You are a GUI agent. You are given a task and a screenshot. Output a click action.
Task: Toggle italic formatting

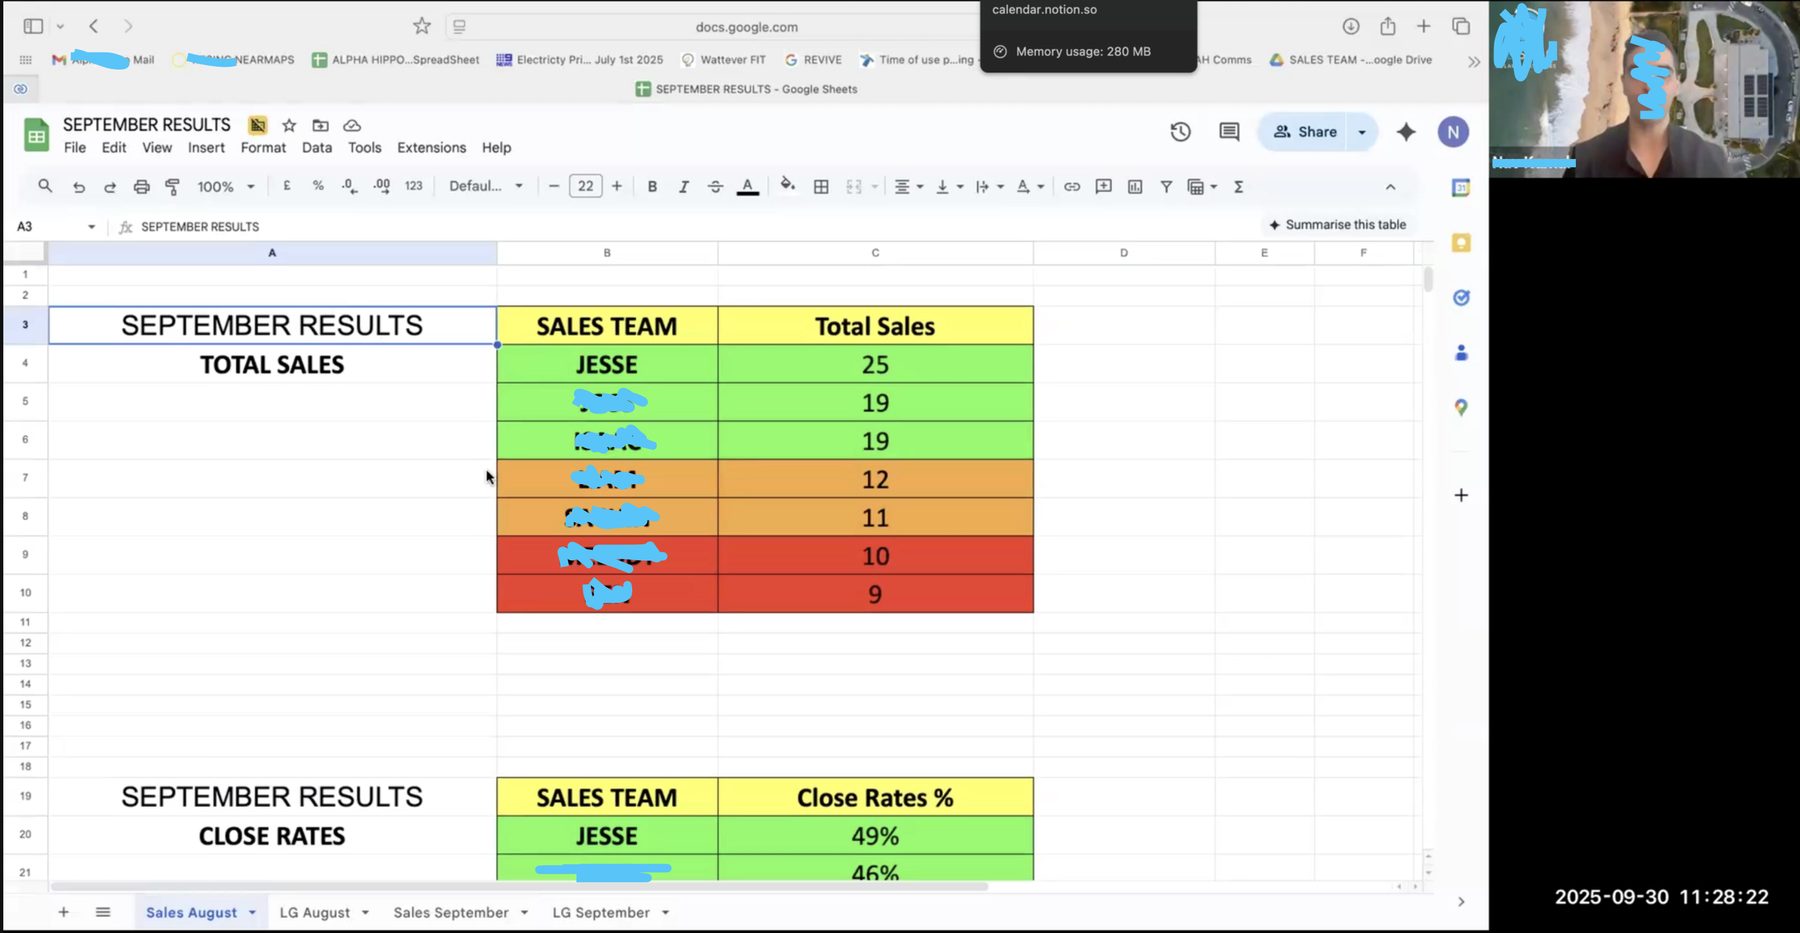tap(684, 187)
